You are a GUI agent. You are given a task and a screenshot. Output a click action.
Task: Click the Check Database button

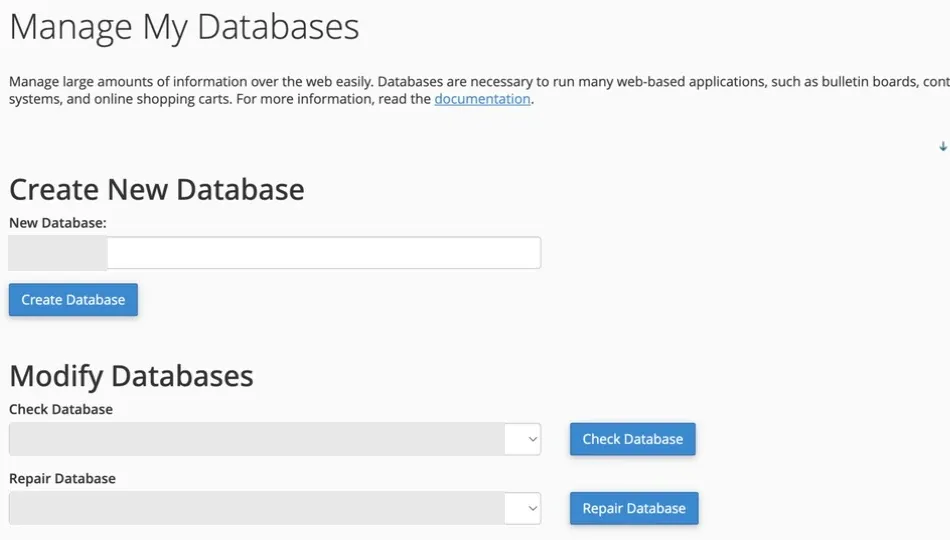tap(633, 439)
